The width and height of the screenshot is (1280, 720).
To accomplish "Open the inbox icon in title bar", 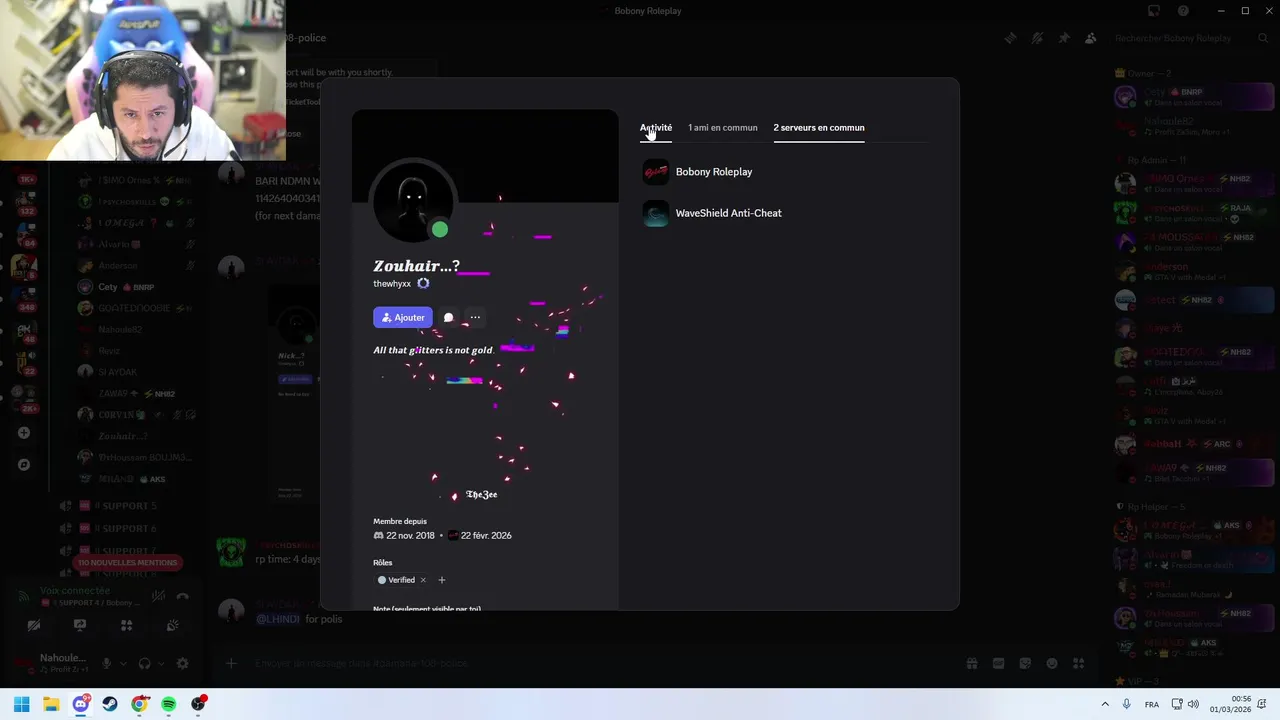I will (x=1154, y=11).
